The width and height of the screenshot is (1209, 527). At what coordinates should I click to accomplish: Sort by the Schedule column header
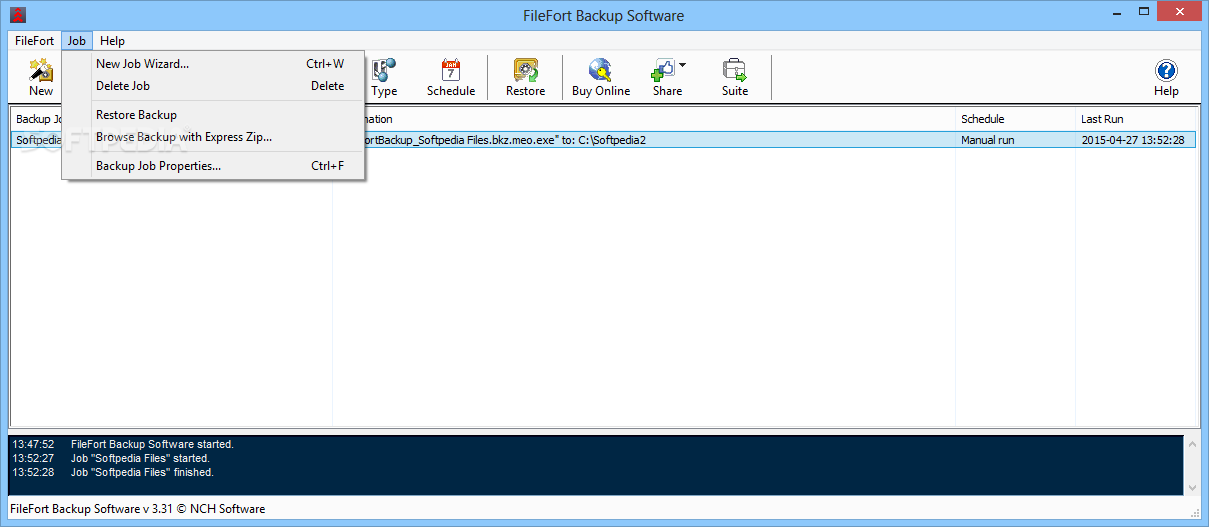tap(1015, 119)
